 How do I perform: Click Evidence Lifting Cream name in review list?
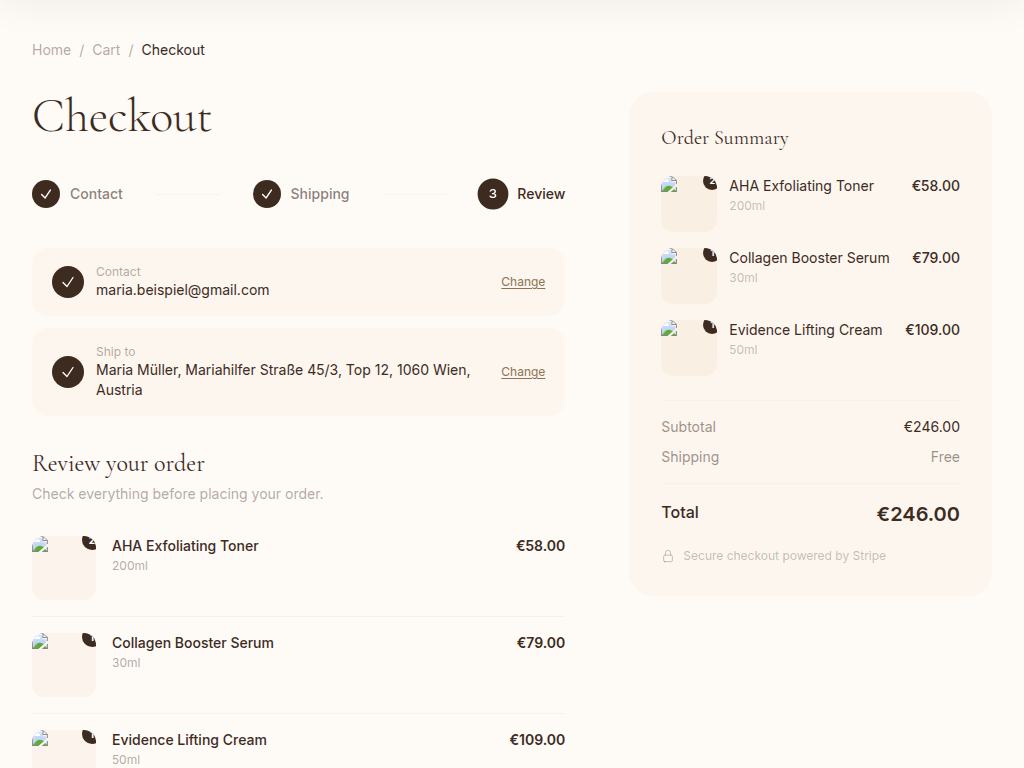pyautogui.click(x=189, y=740)
